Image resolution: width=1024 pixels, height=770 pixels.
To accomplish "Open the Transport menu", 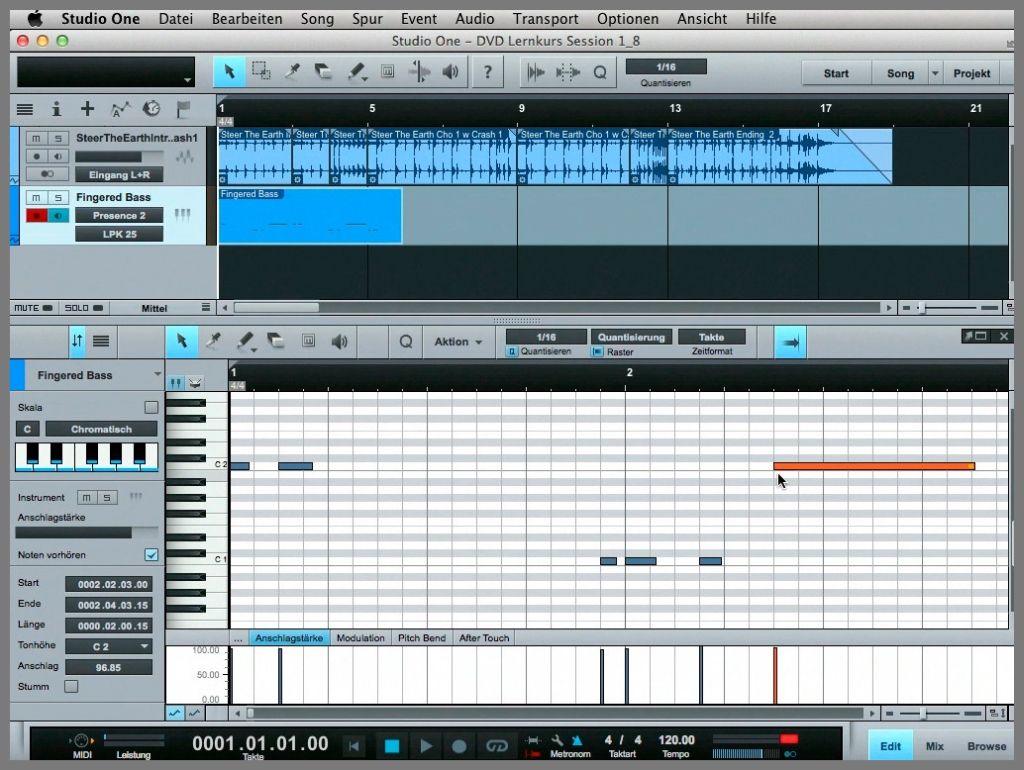I will (x=545, y=19).
